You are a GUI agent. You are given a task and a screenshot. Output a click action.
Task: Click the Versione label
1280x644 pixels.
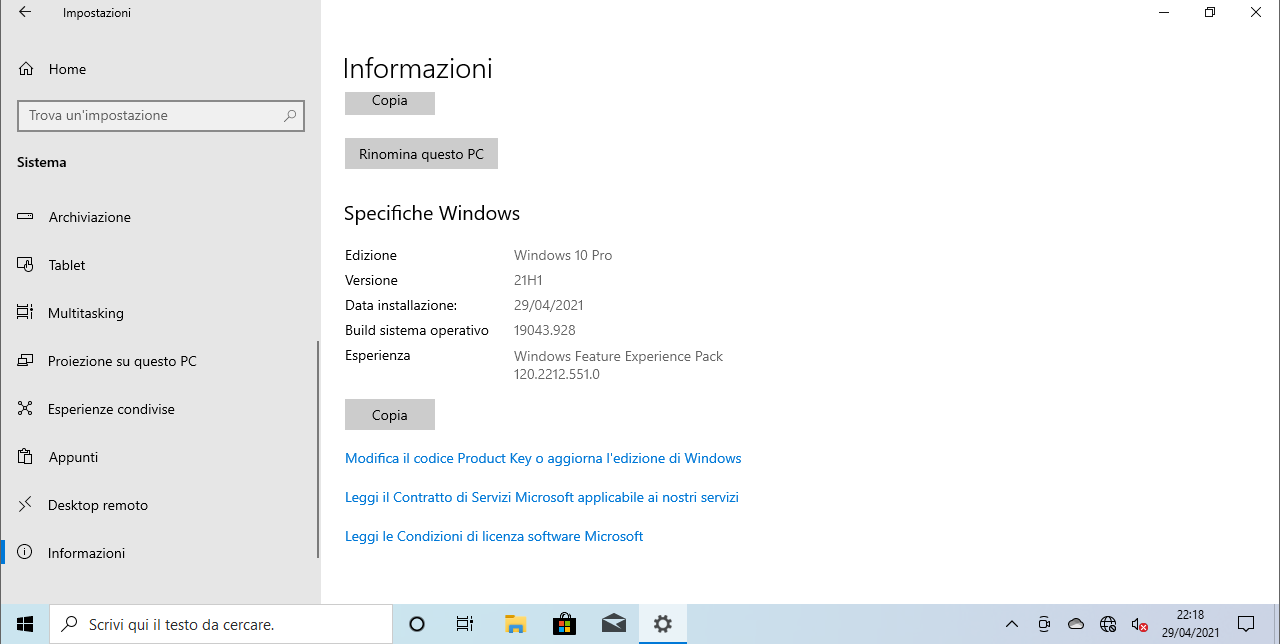(371, 280)
